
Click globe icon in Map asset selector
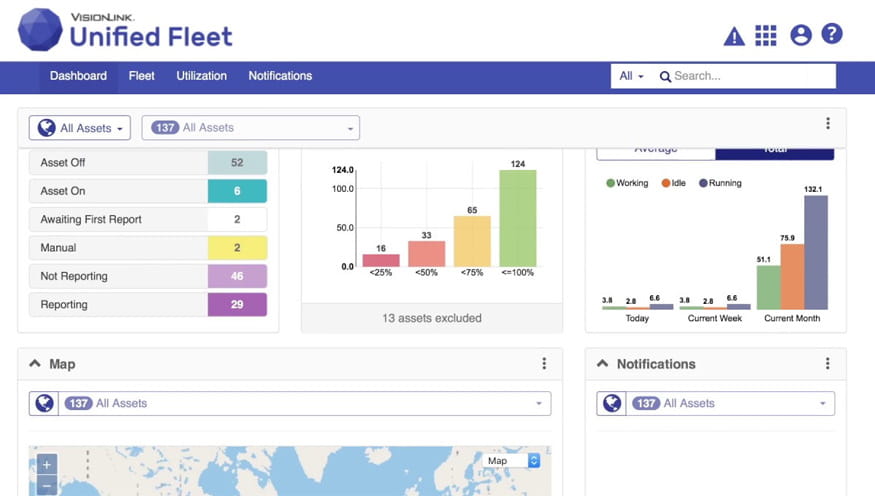tap(44, 403)
